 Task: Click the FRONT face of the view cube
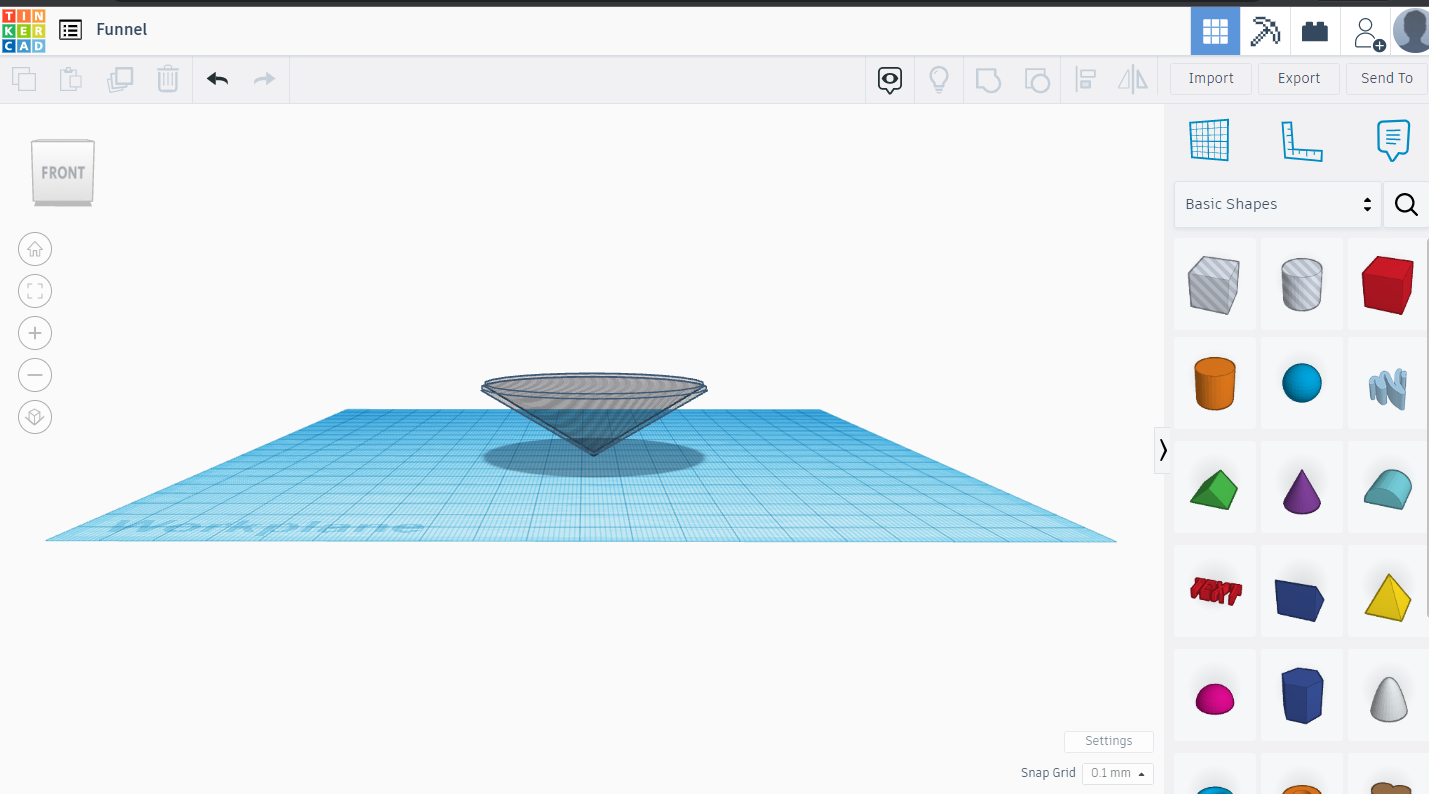(x=63, y=172)
